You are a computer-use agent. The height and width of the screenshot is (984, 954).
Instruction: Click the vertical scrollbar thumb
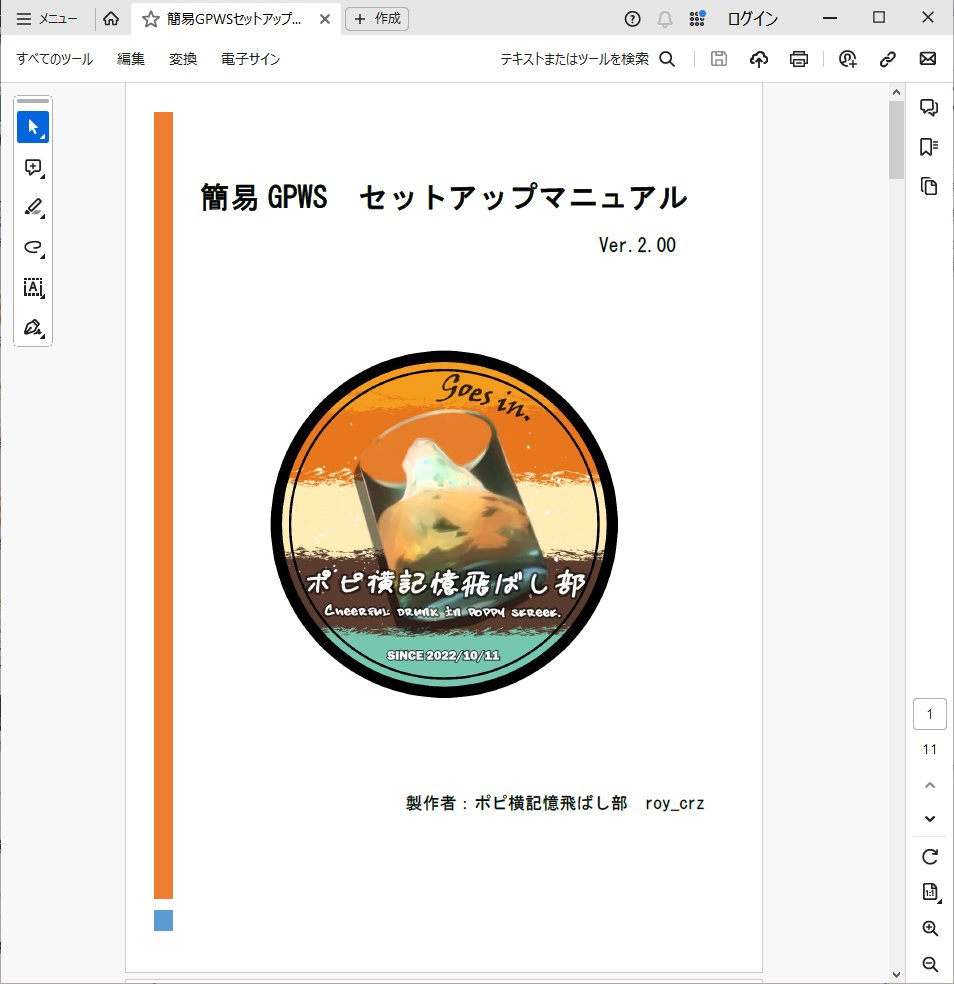coord(896,140)
